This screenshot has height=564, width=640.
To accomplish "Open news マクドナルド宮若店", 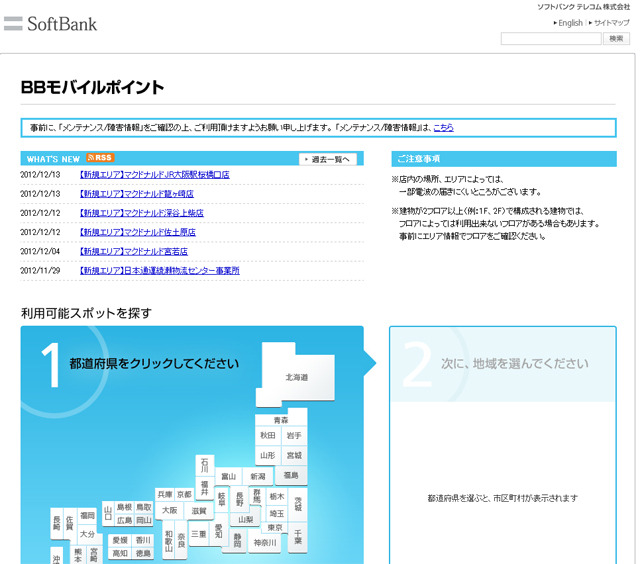I will point(134,251).
